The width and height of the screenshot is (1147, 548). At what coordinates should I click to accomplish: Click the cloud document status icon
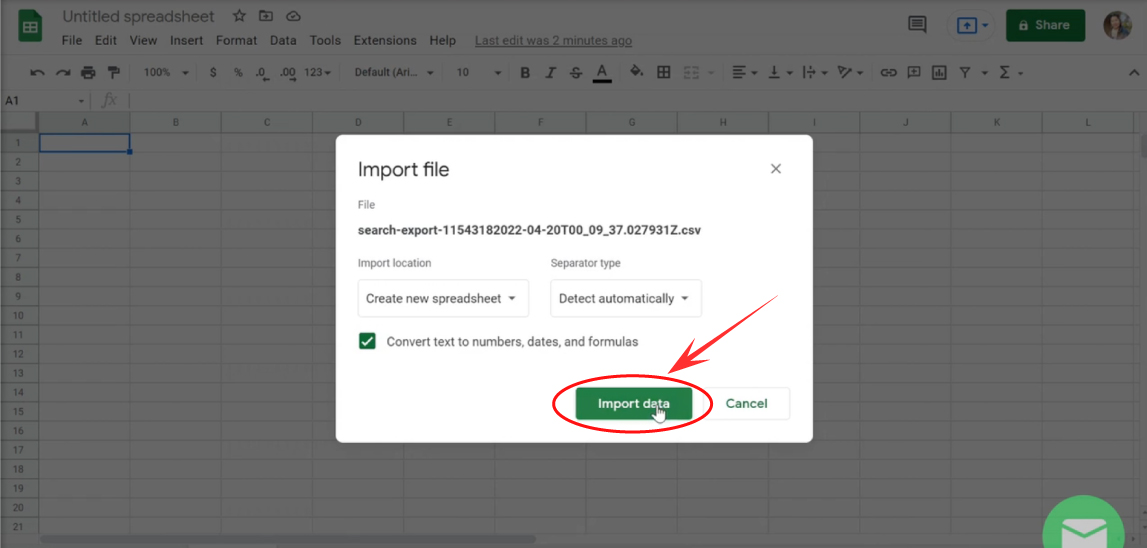[x=293, y=16]
